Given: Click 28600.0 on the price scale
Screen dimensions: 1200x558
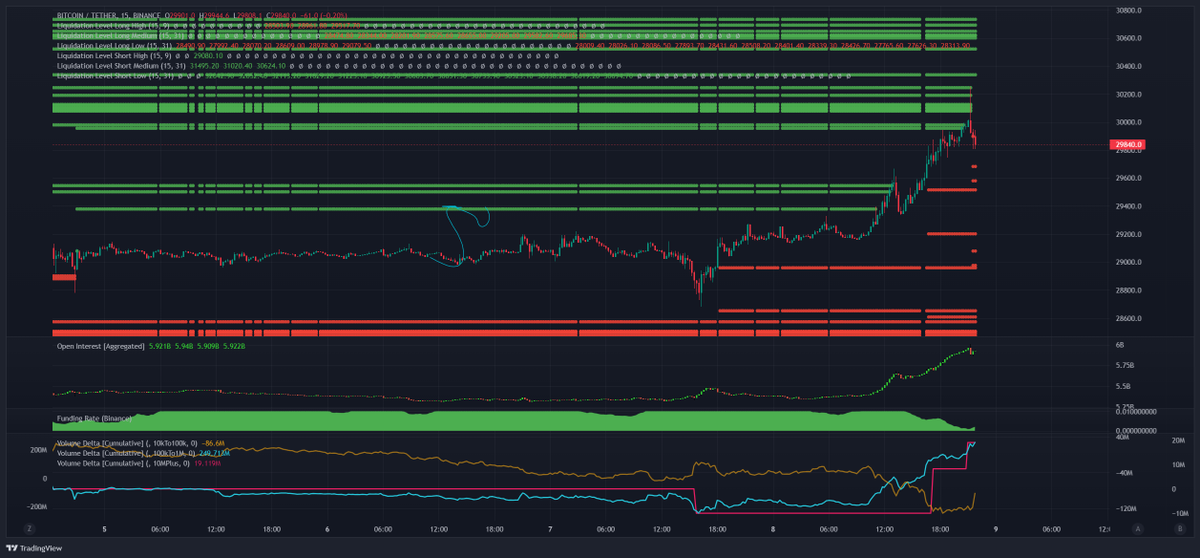Looking at the screenshot, I should point(1130,318).
